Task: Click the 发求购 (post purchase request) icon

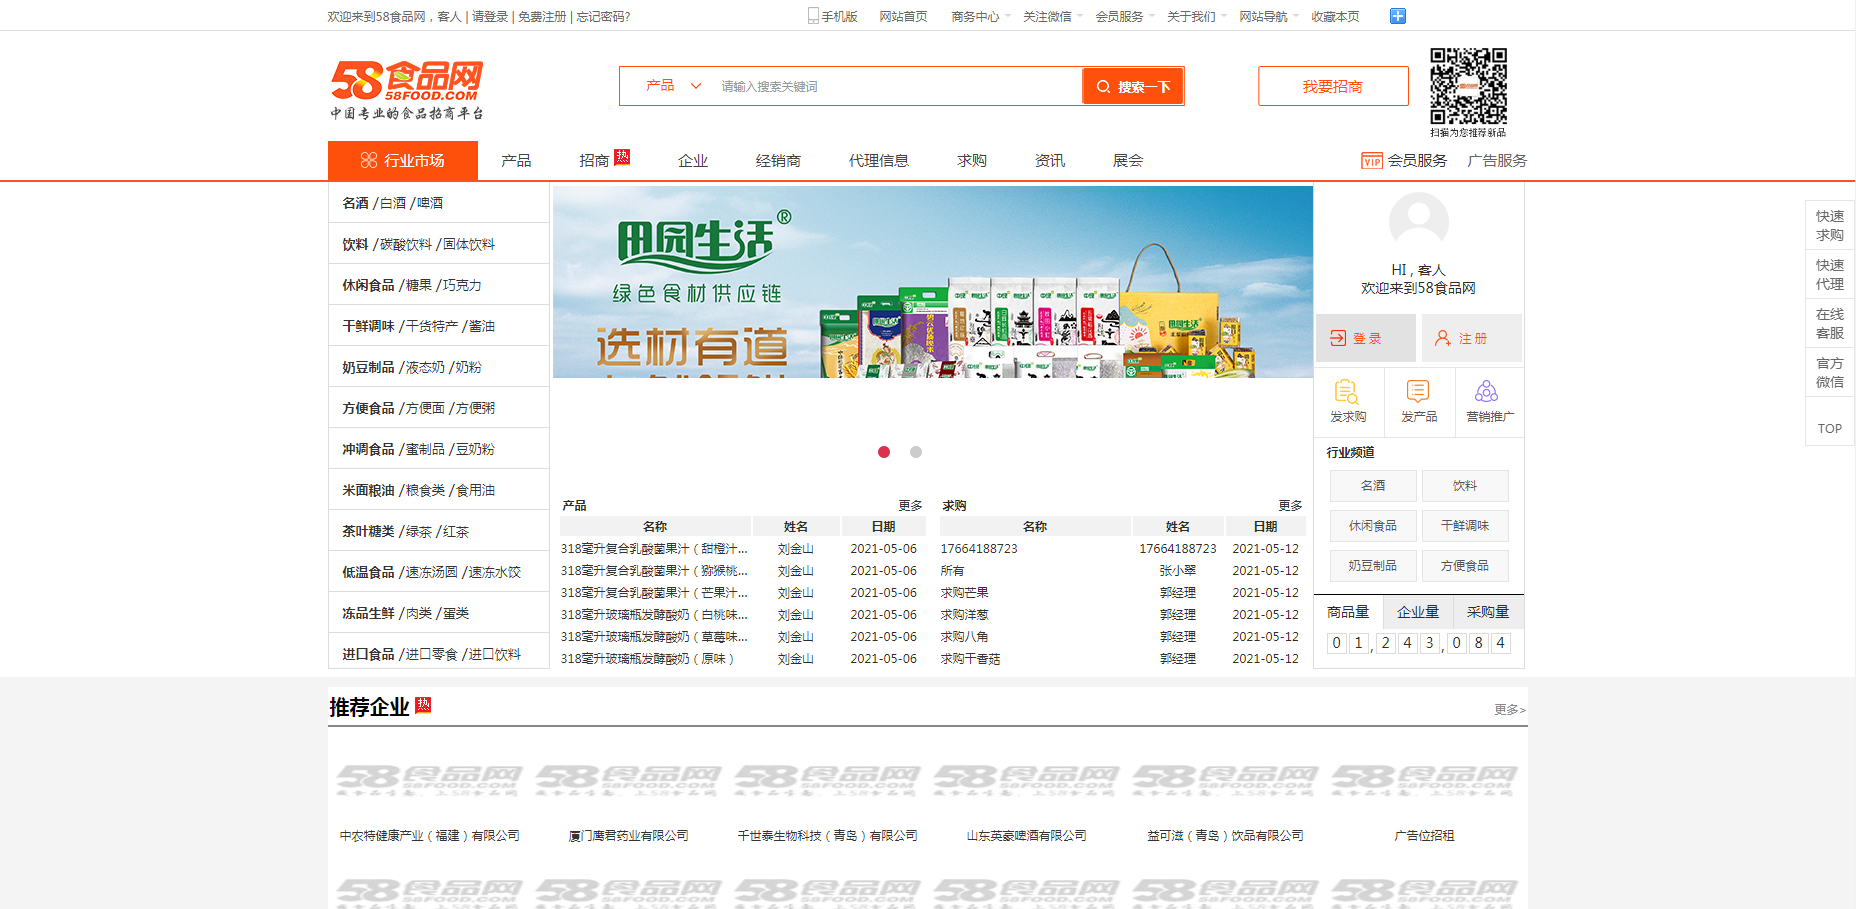Action: pyautogui.click(x=1348, y=396)
